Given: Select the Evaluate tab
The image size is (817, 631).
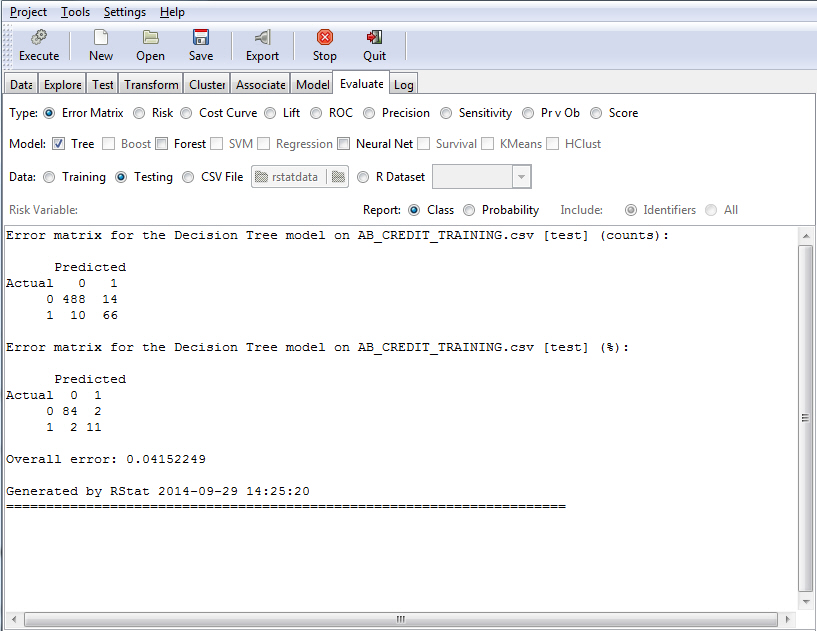Looking at the screenshot, I should pyautogui.click(x=361, y=83).
